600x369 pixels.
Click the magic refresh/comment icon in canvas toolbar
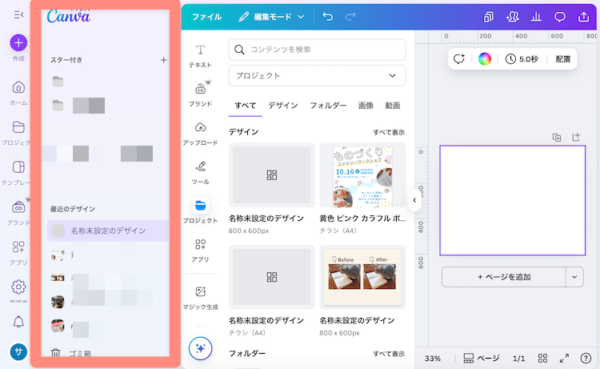point(459,59)
